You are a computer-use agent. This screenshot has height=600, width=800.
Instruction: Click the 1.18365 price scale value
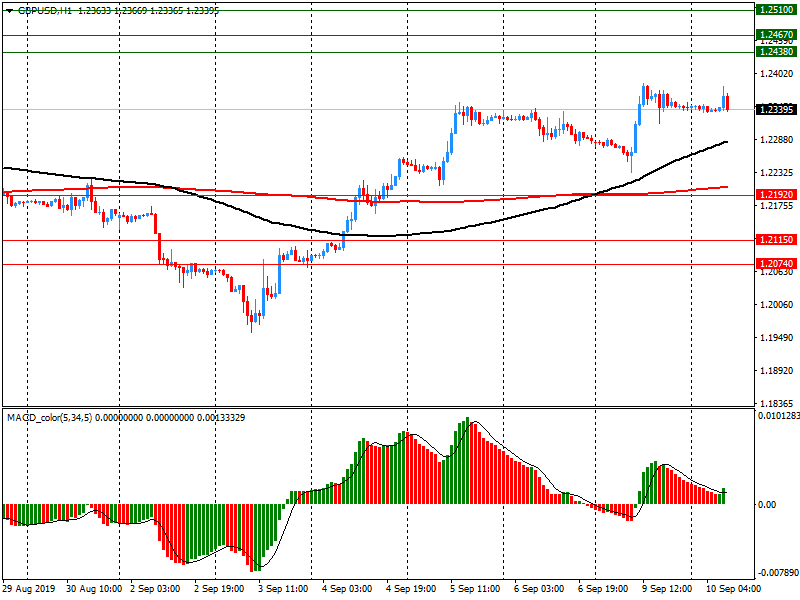[x=777, y=403]
